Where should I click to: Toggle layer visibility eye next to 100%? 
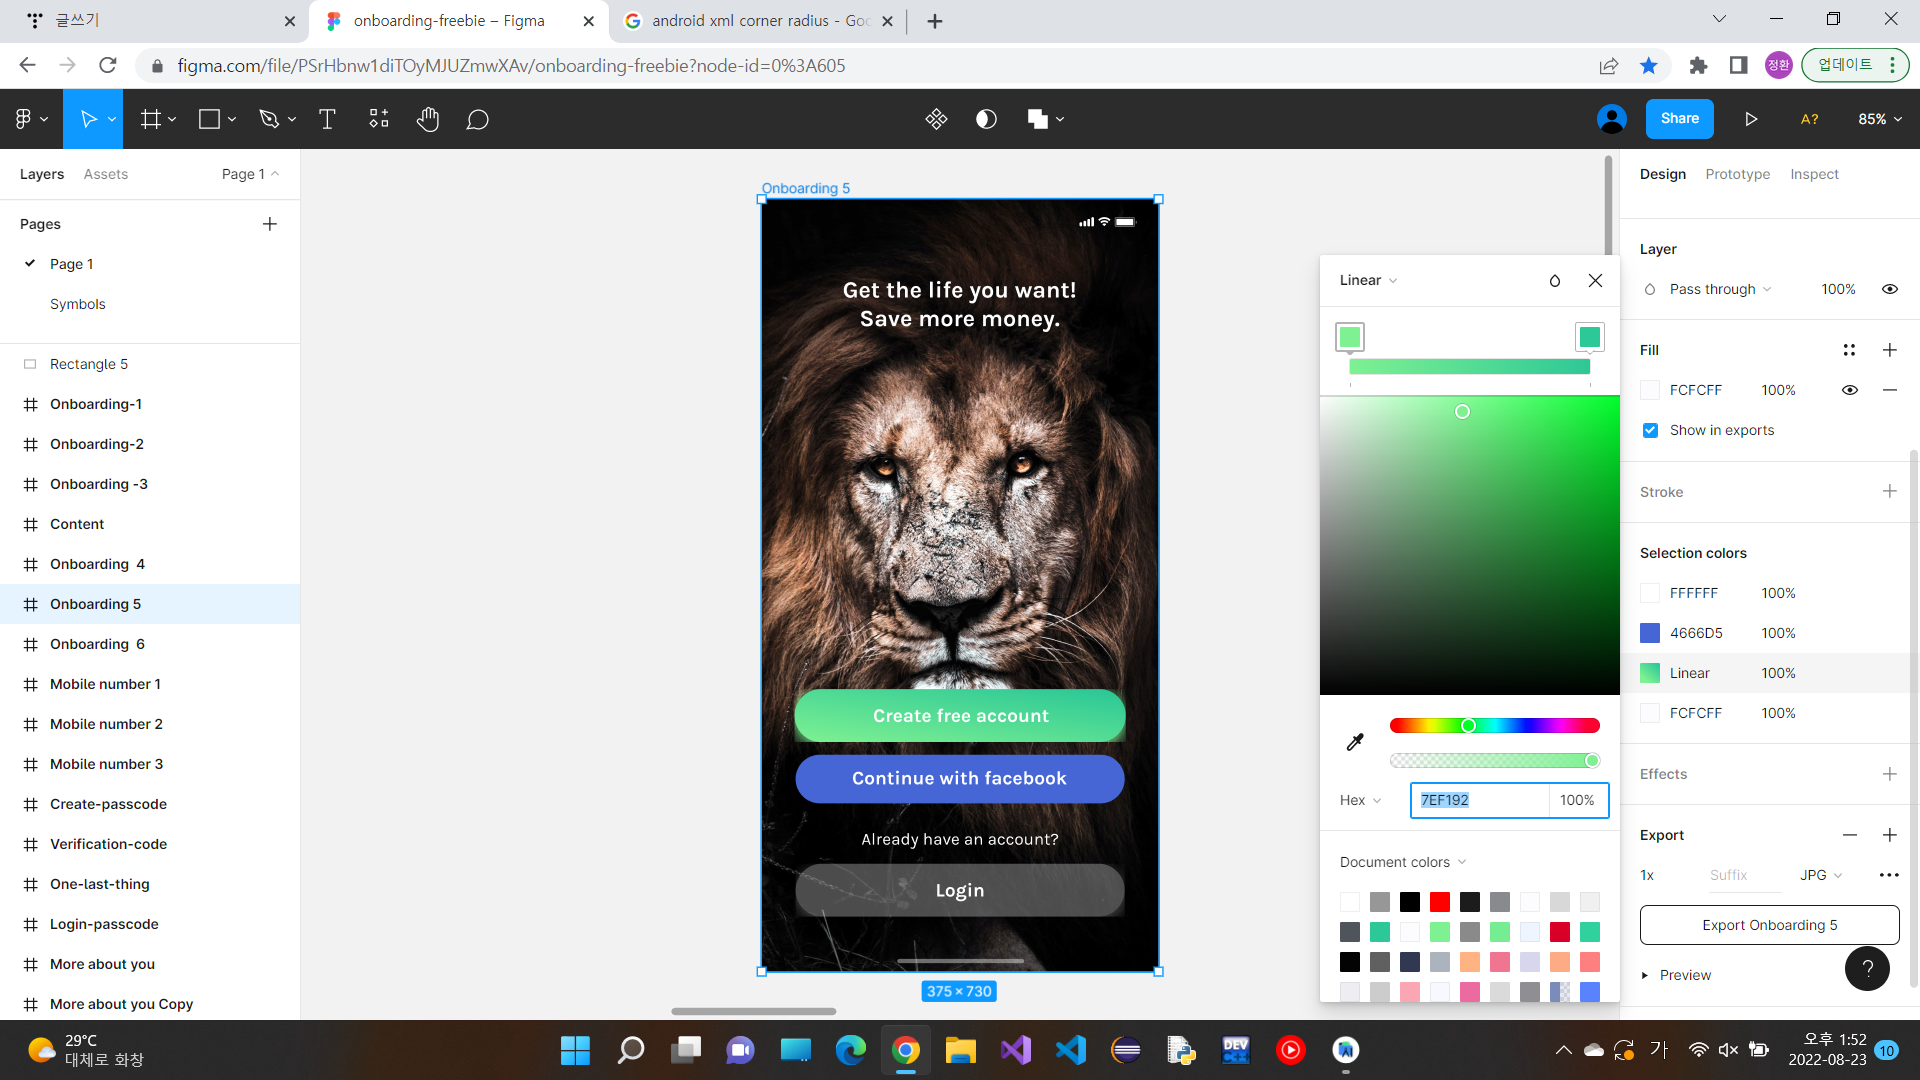click(1890, 289)
